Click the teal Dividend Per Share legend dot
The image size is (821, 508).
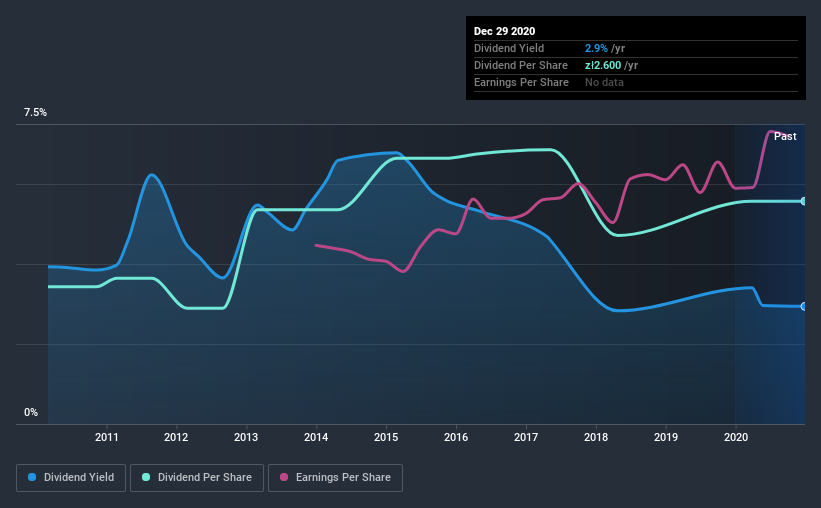pyautogui.click(x=146, y=477)
